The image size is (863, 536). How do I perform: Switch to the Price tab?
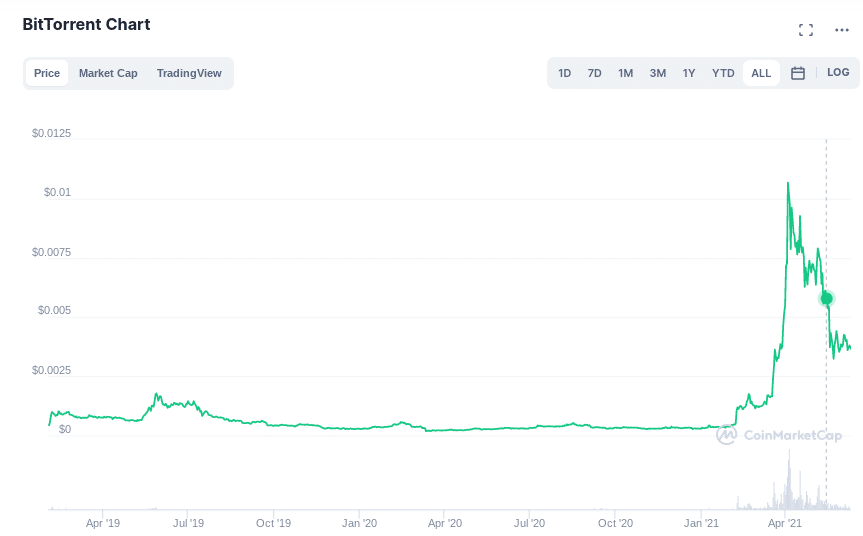[47, 73]
